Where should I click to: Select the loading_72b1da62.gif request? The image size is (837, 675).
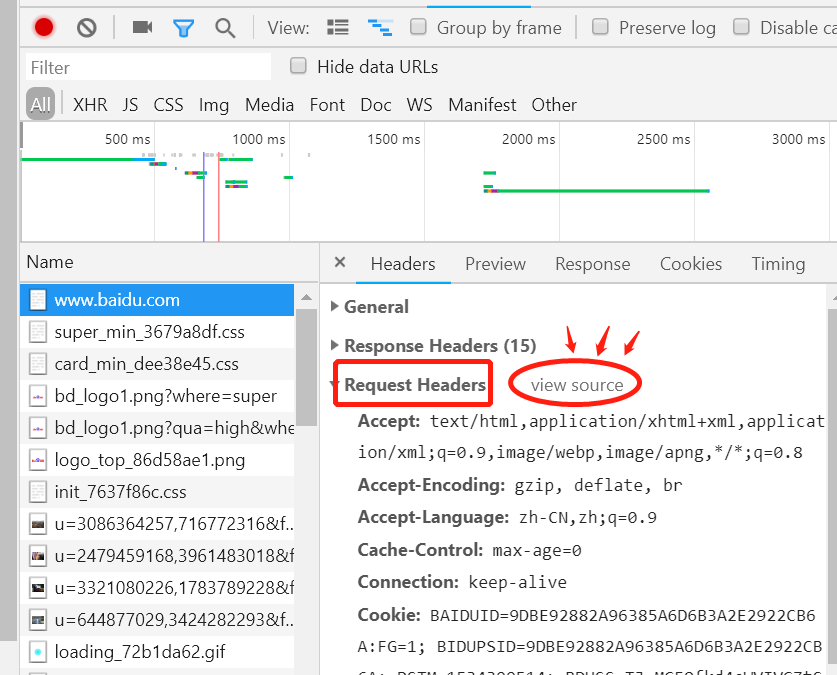point(138,652)
